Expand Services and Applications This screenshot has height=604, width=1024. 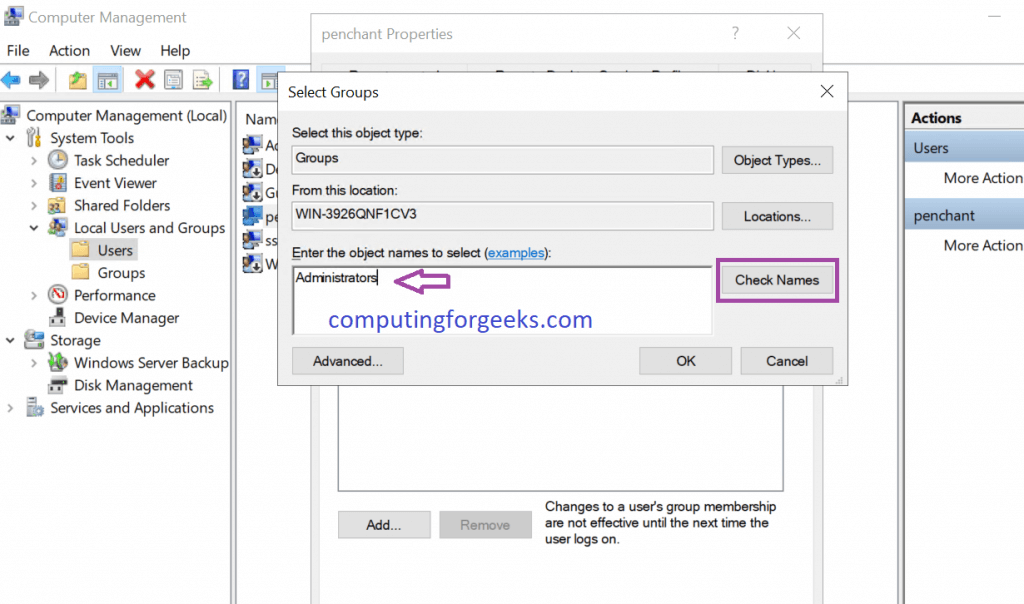point(12,407)
